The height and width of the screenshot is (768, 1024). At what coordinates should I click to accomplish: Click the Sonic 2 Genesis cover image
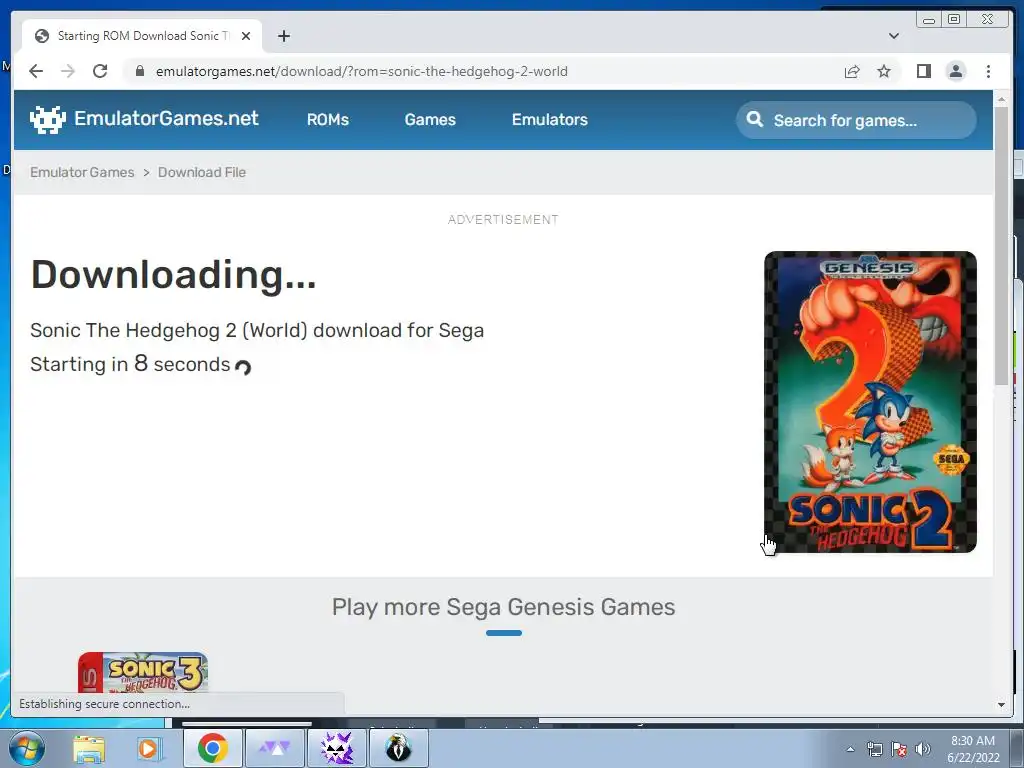coord(870,402)
